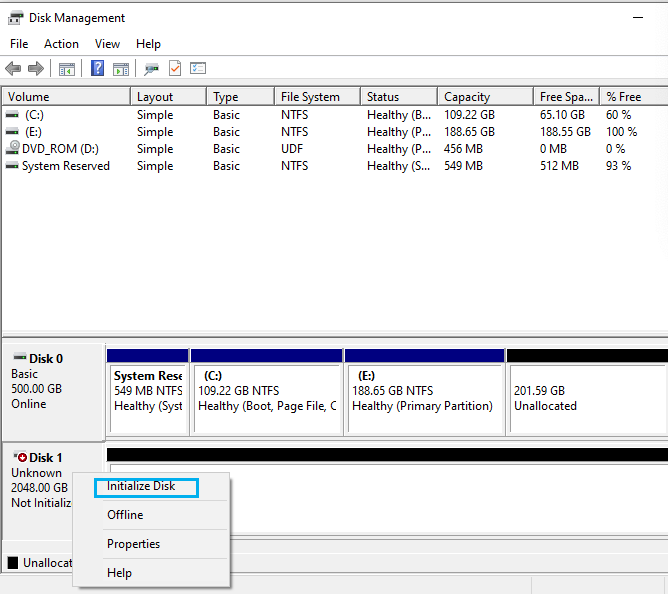Minimize the Disk Management window

coord(638,17)
